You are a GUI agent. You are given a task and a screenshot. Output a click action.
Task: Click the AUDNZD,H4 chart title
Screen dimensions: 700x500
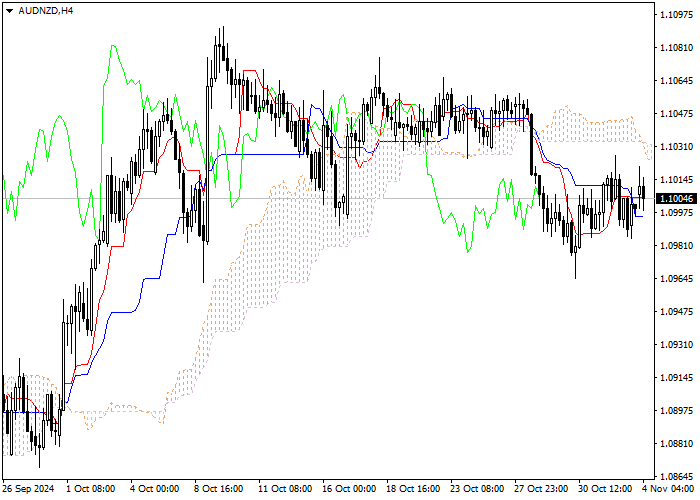point(46,11)
